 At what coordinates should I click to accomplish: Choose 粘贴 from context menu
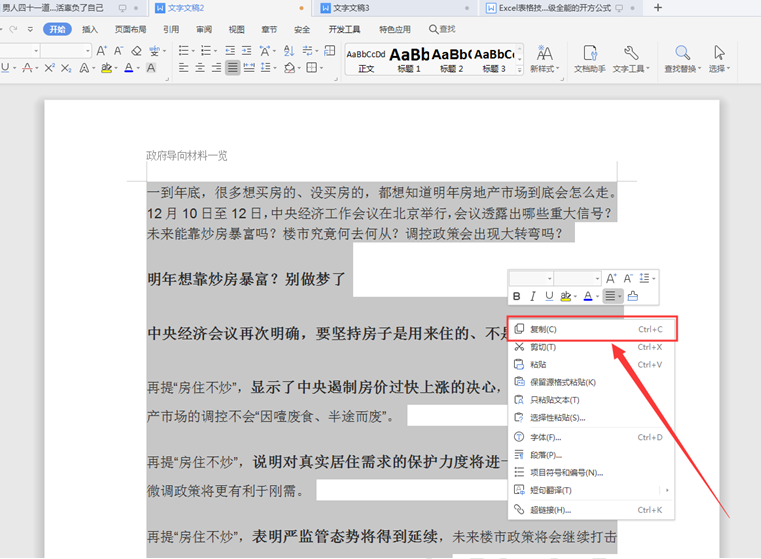pyautogui.click(x=591, y=364)
